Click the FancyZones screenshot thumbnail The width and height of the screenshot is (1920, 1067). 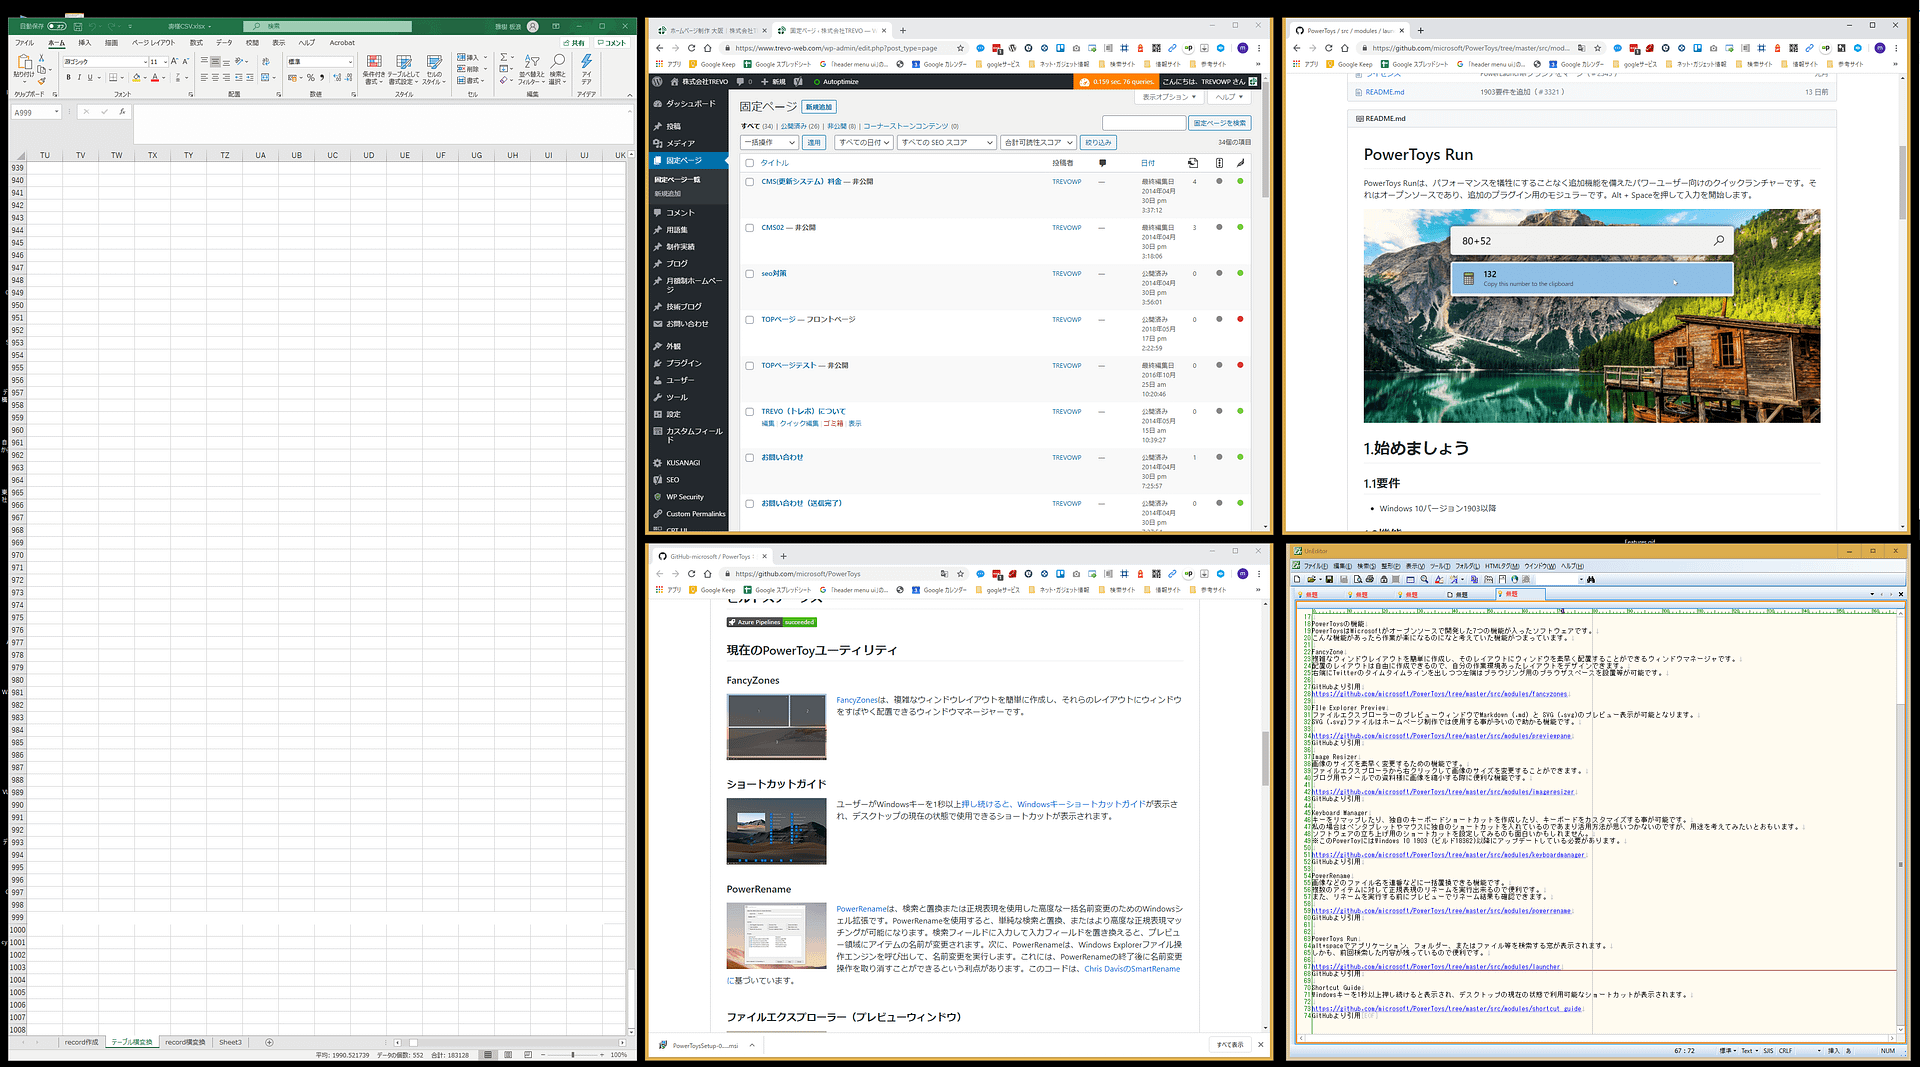[776, 727]
